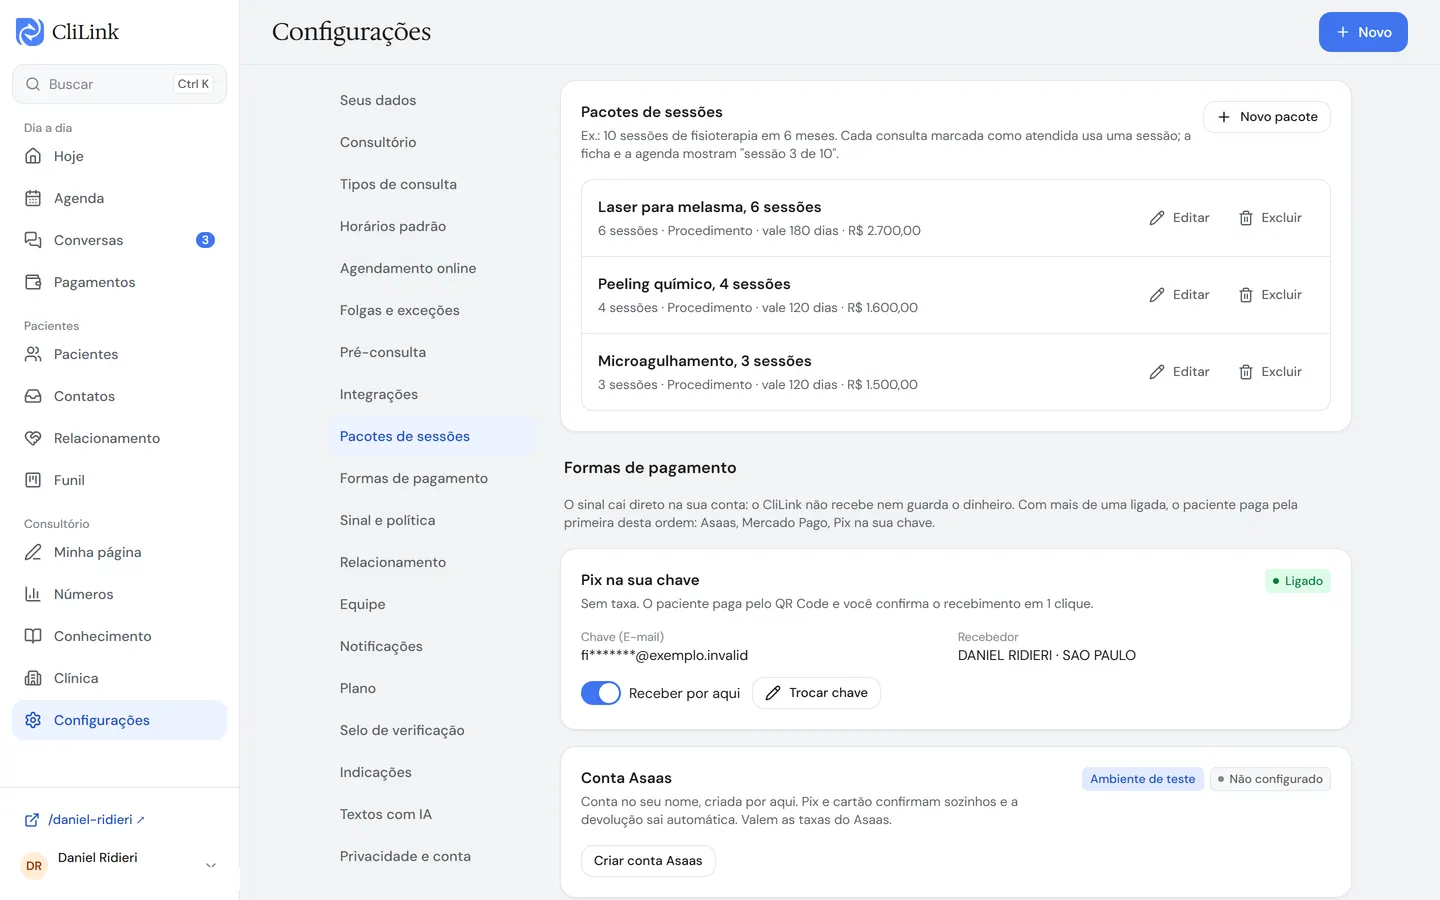Delete the Laser para melasma package
The image size is (1440, 900).
[x=1271, y=218]
